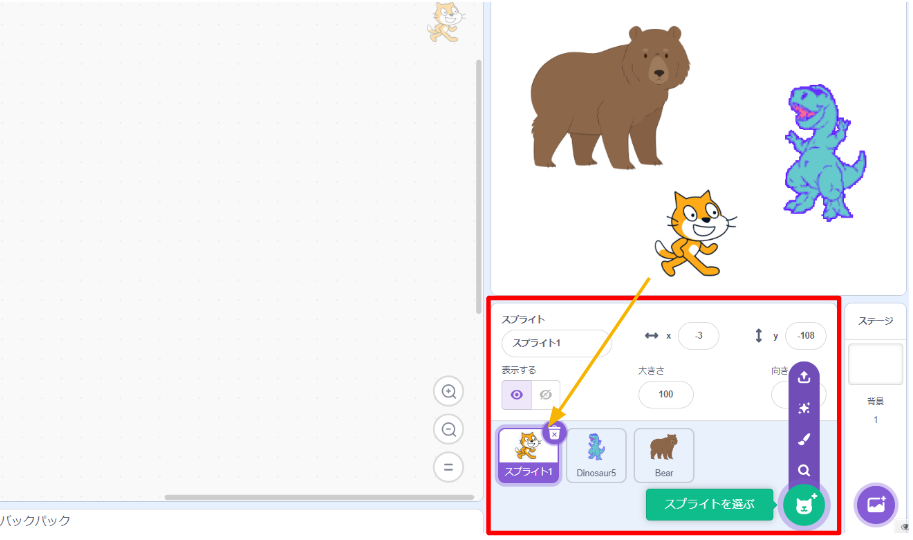This screenshot has height=540, width=913.
Task: Click the bear on the stage
Action: pyautogui.click(x=609, y=97)
